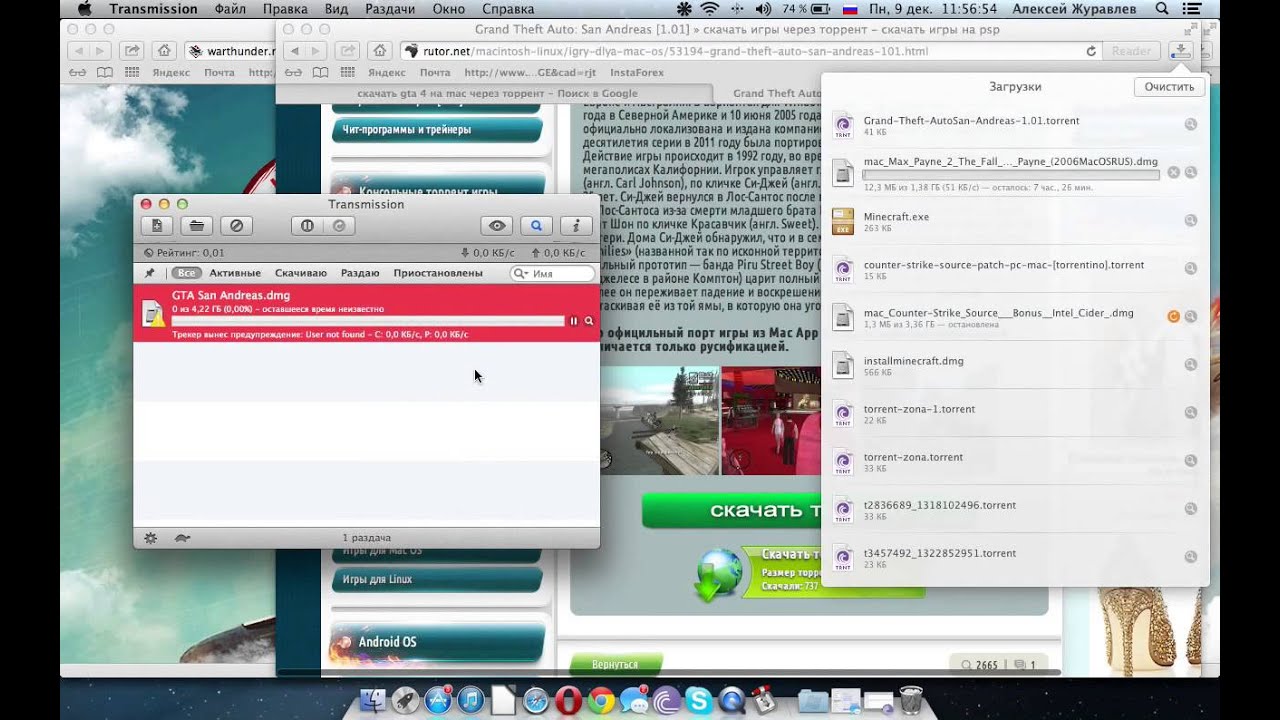
Task: Click the open torrent folder icon in Transmission
Action: click(x=198, y=226)
